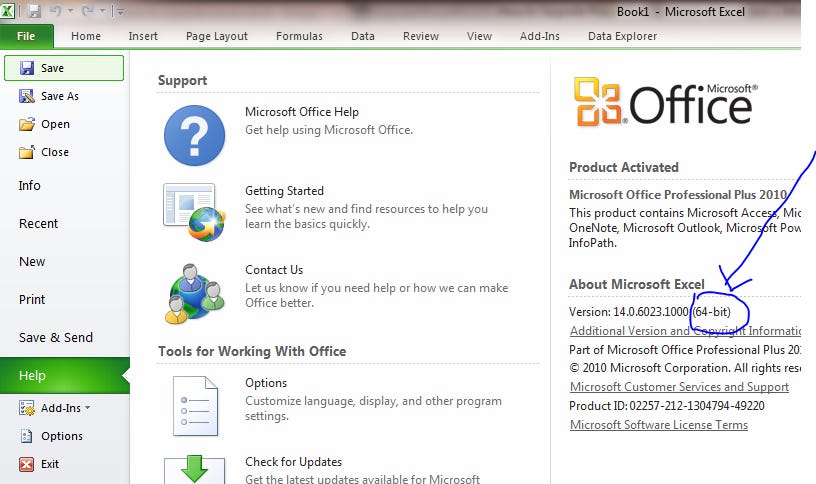
Task: Switch to the Insert ribbon tab
Action: [x=143, y=36]
